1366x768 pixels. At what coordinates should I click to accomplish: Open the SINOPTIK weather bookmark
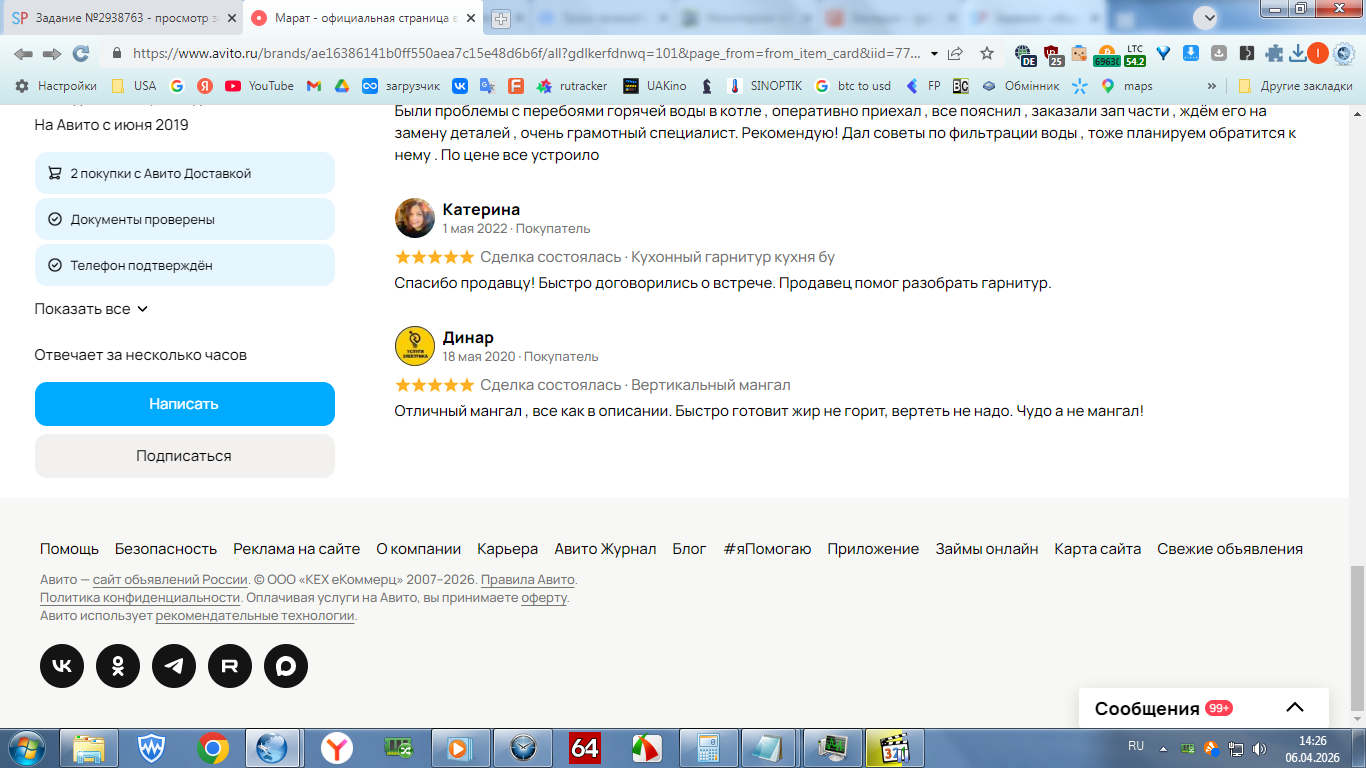[x=764, y=86]
